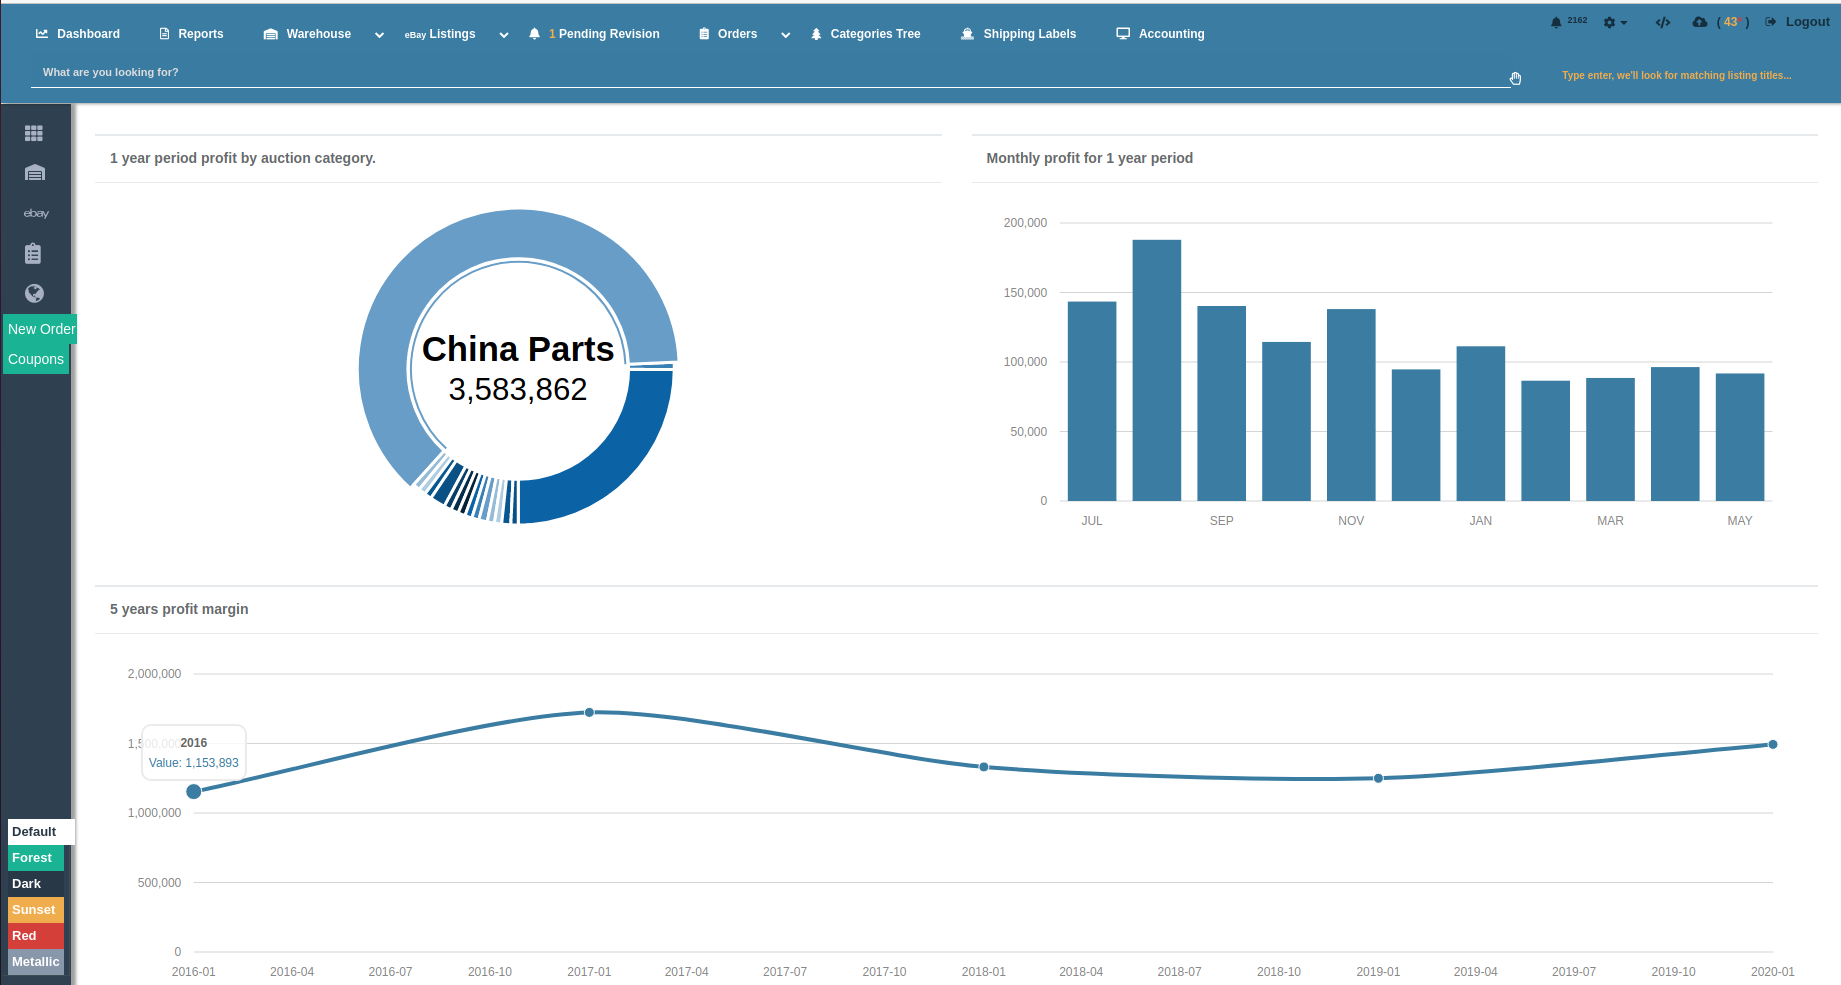Open Shipping Labels in top navigation
The width and height of the screenshot is (1841, 985).
tap(1018, 34)
